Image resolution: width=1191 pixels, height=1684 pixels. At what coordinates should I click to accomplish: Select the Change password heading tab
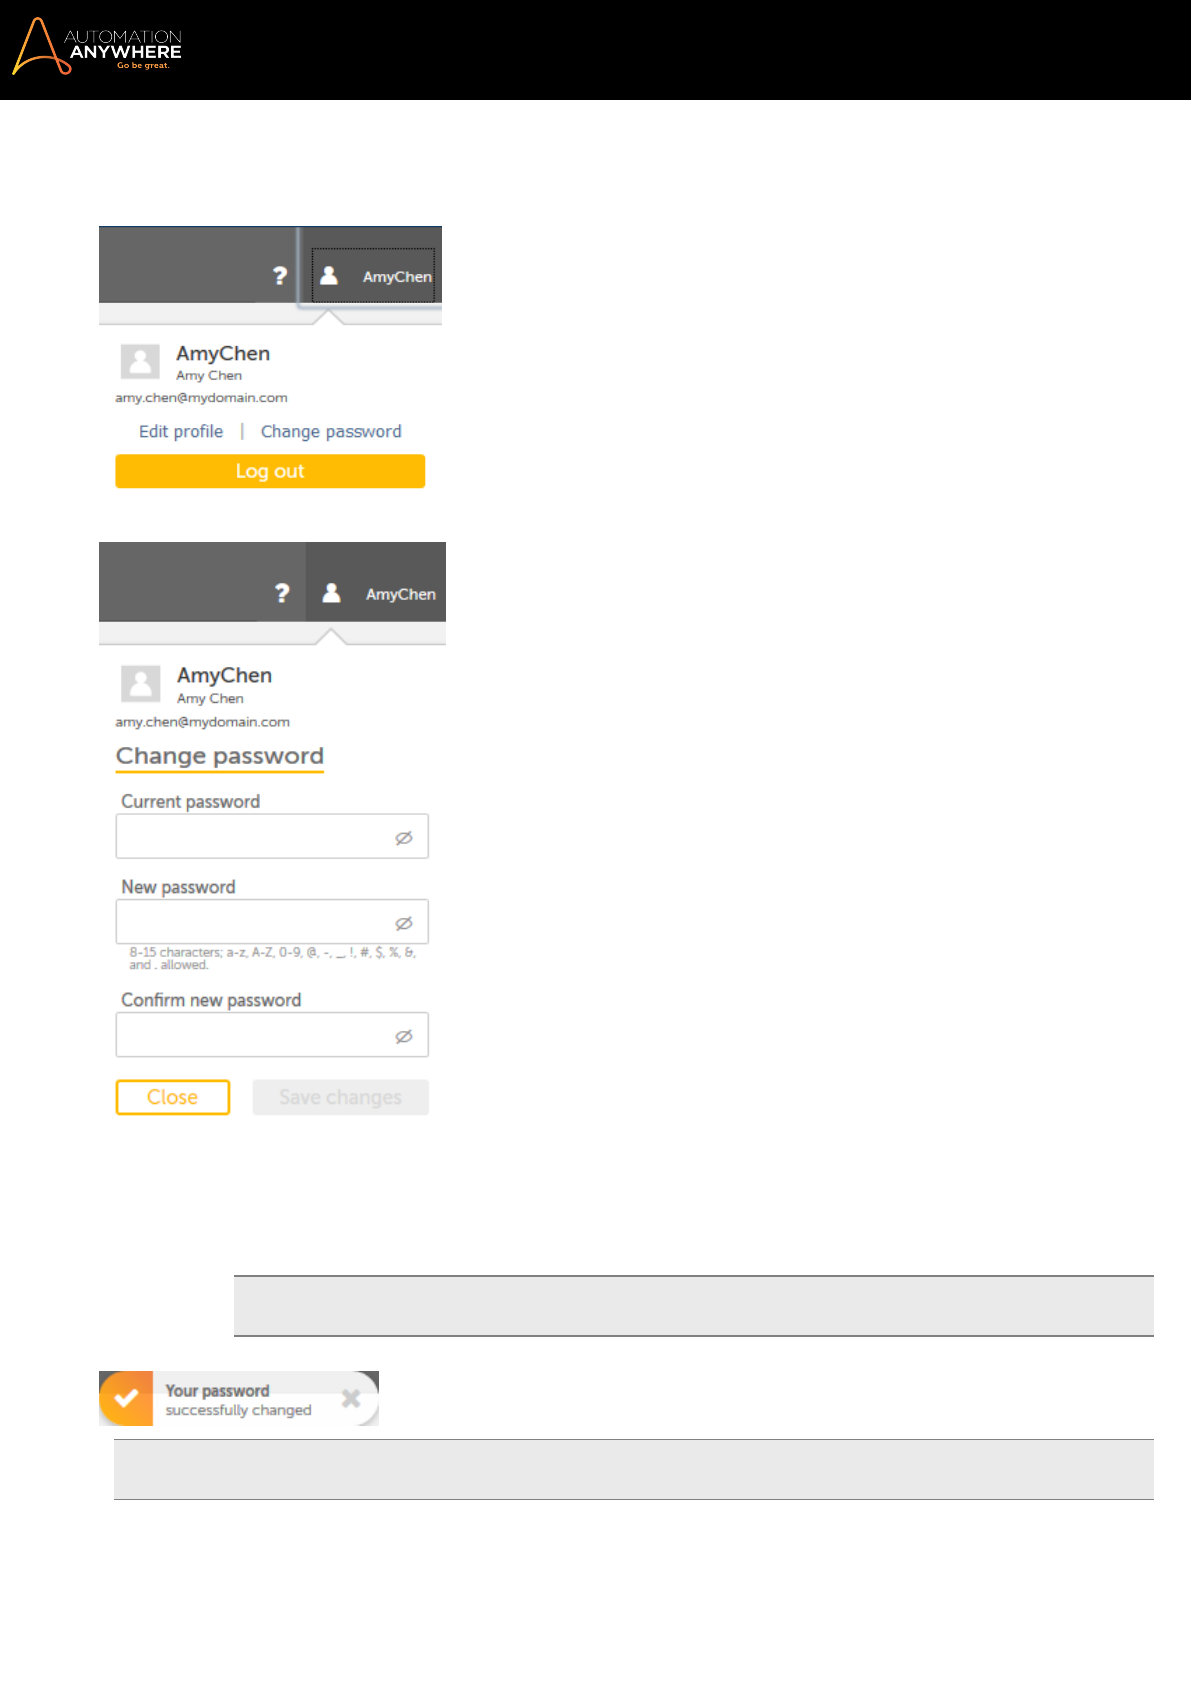[220, 757]
